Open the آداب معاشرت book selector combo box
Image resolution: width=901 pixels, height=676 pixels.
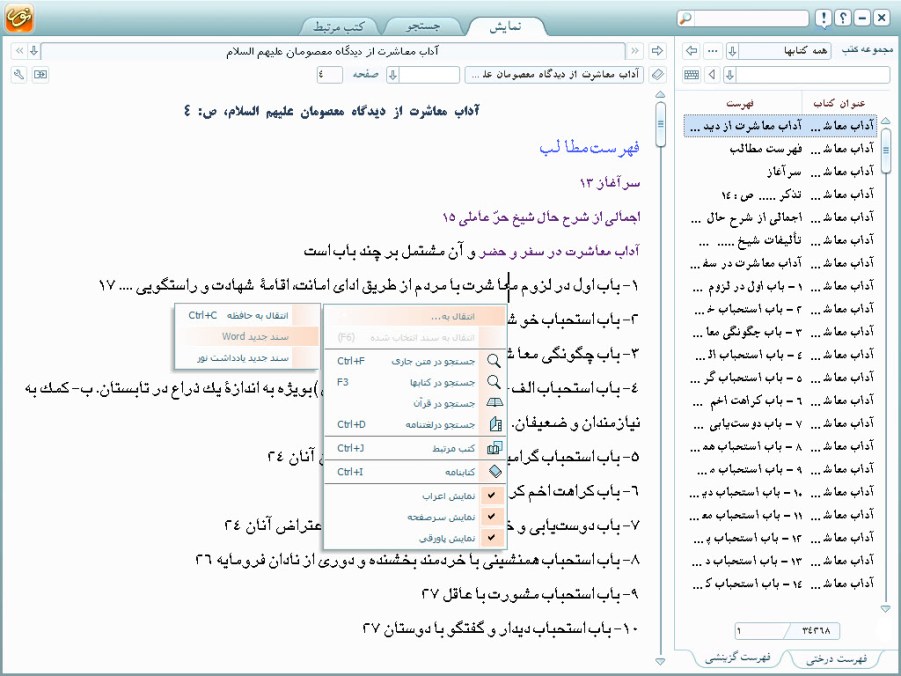click(x=555, y=75)
